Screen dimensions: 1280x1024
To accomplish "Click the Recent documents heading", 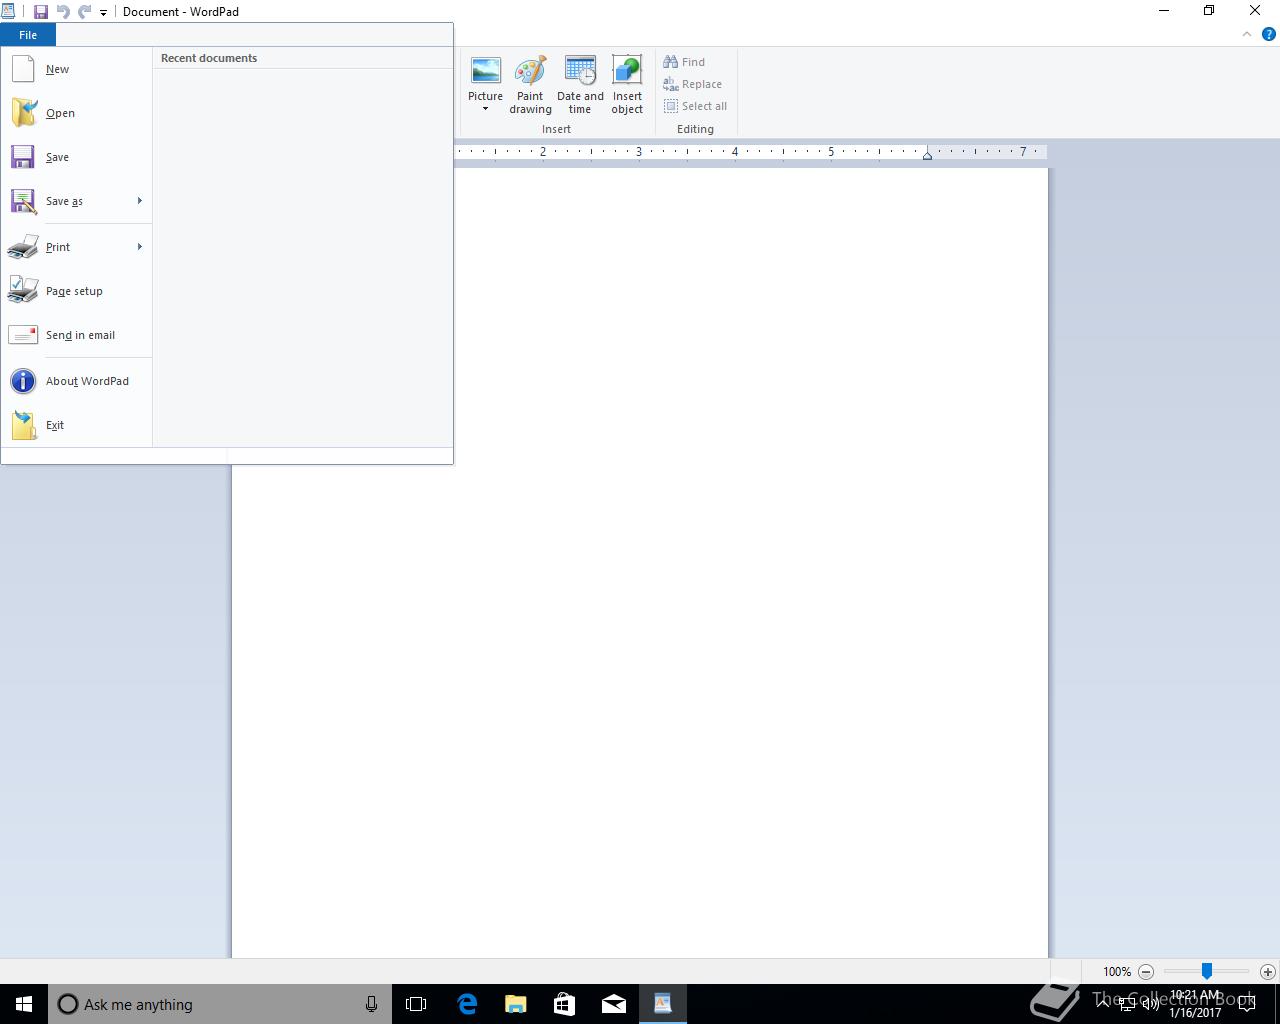I will tap(209, 58).
